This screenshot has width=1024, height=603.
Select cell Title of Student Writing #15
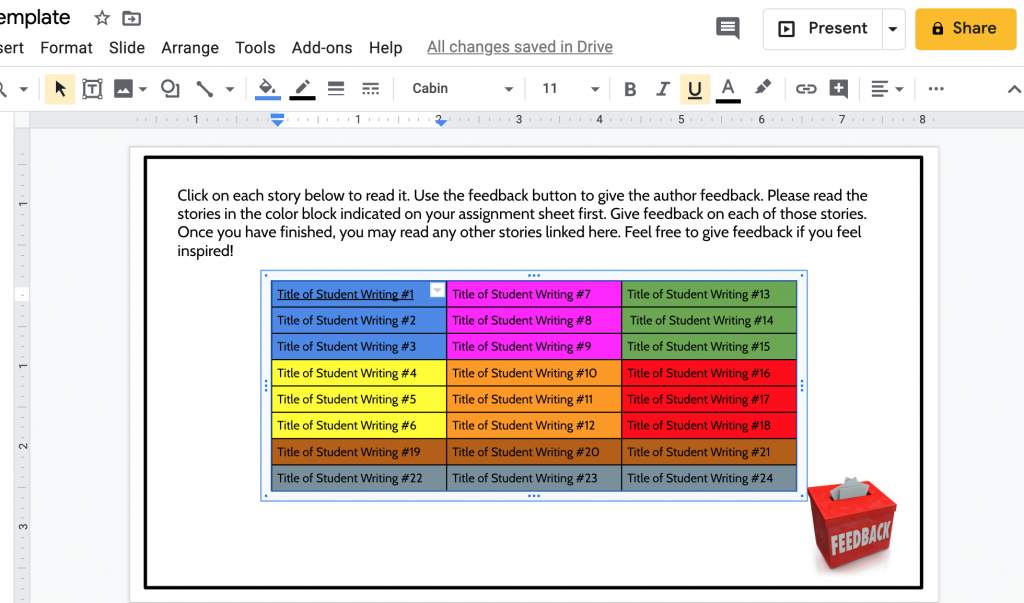[709, 346]
